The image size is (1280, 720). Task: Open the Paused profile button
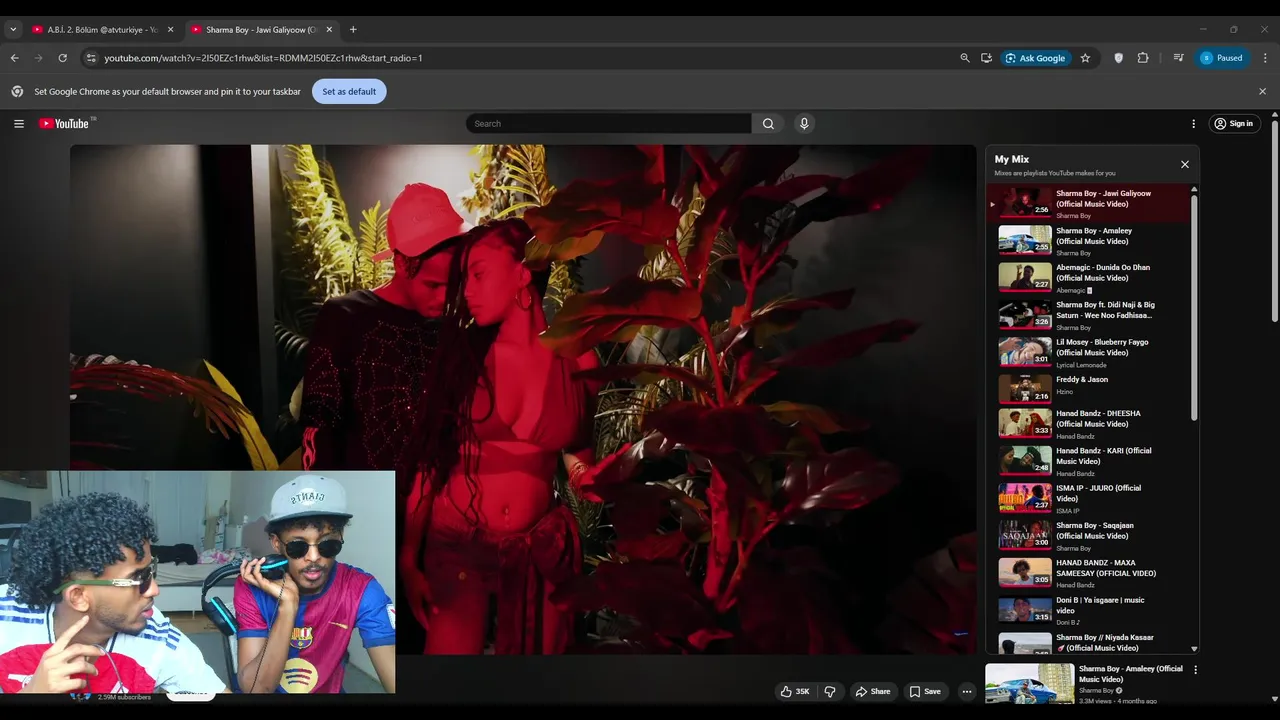1222,58
